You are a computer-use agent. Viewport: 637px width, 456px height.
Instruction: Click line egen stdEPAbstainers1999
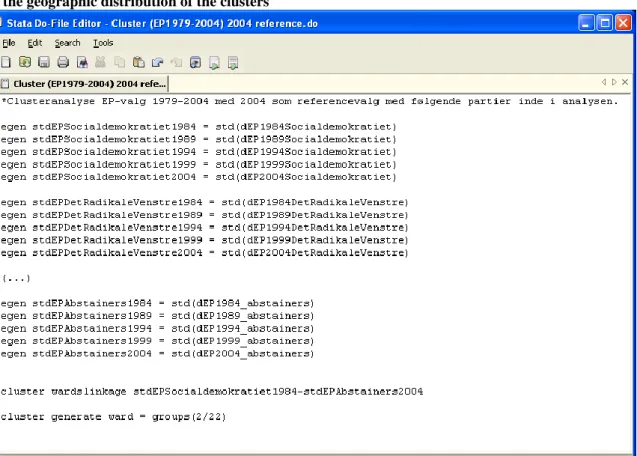point(157,341)
